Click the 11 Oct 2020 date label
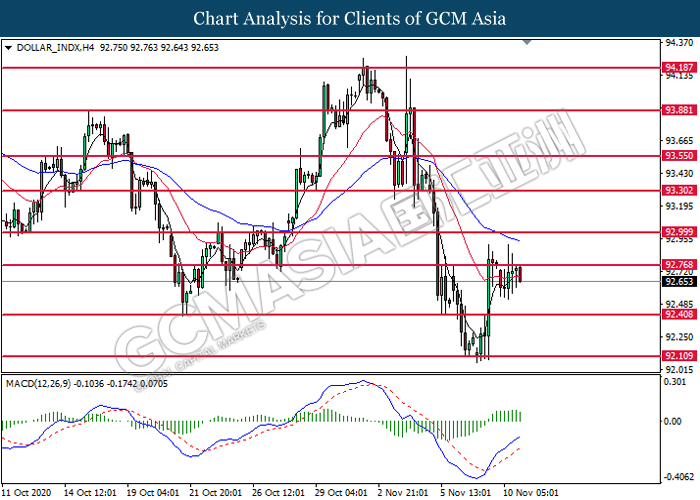The height and width of the screenshot is (500, 700). [27, 493]
